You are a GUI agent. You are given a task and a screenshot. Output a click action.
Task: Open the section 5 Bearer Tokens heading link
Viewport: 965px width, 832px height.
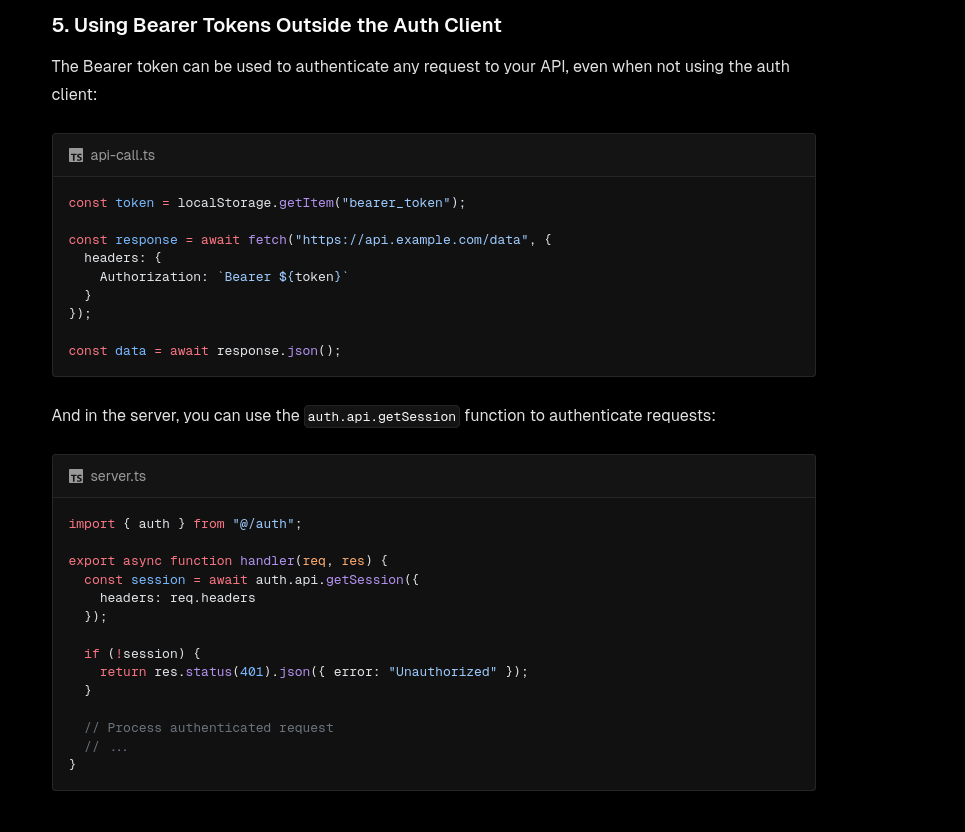[x=276, y=25]
